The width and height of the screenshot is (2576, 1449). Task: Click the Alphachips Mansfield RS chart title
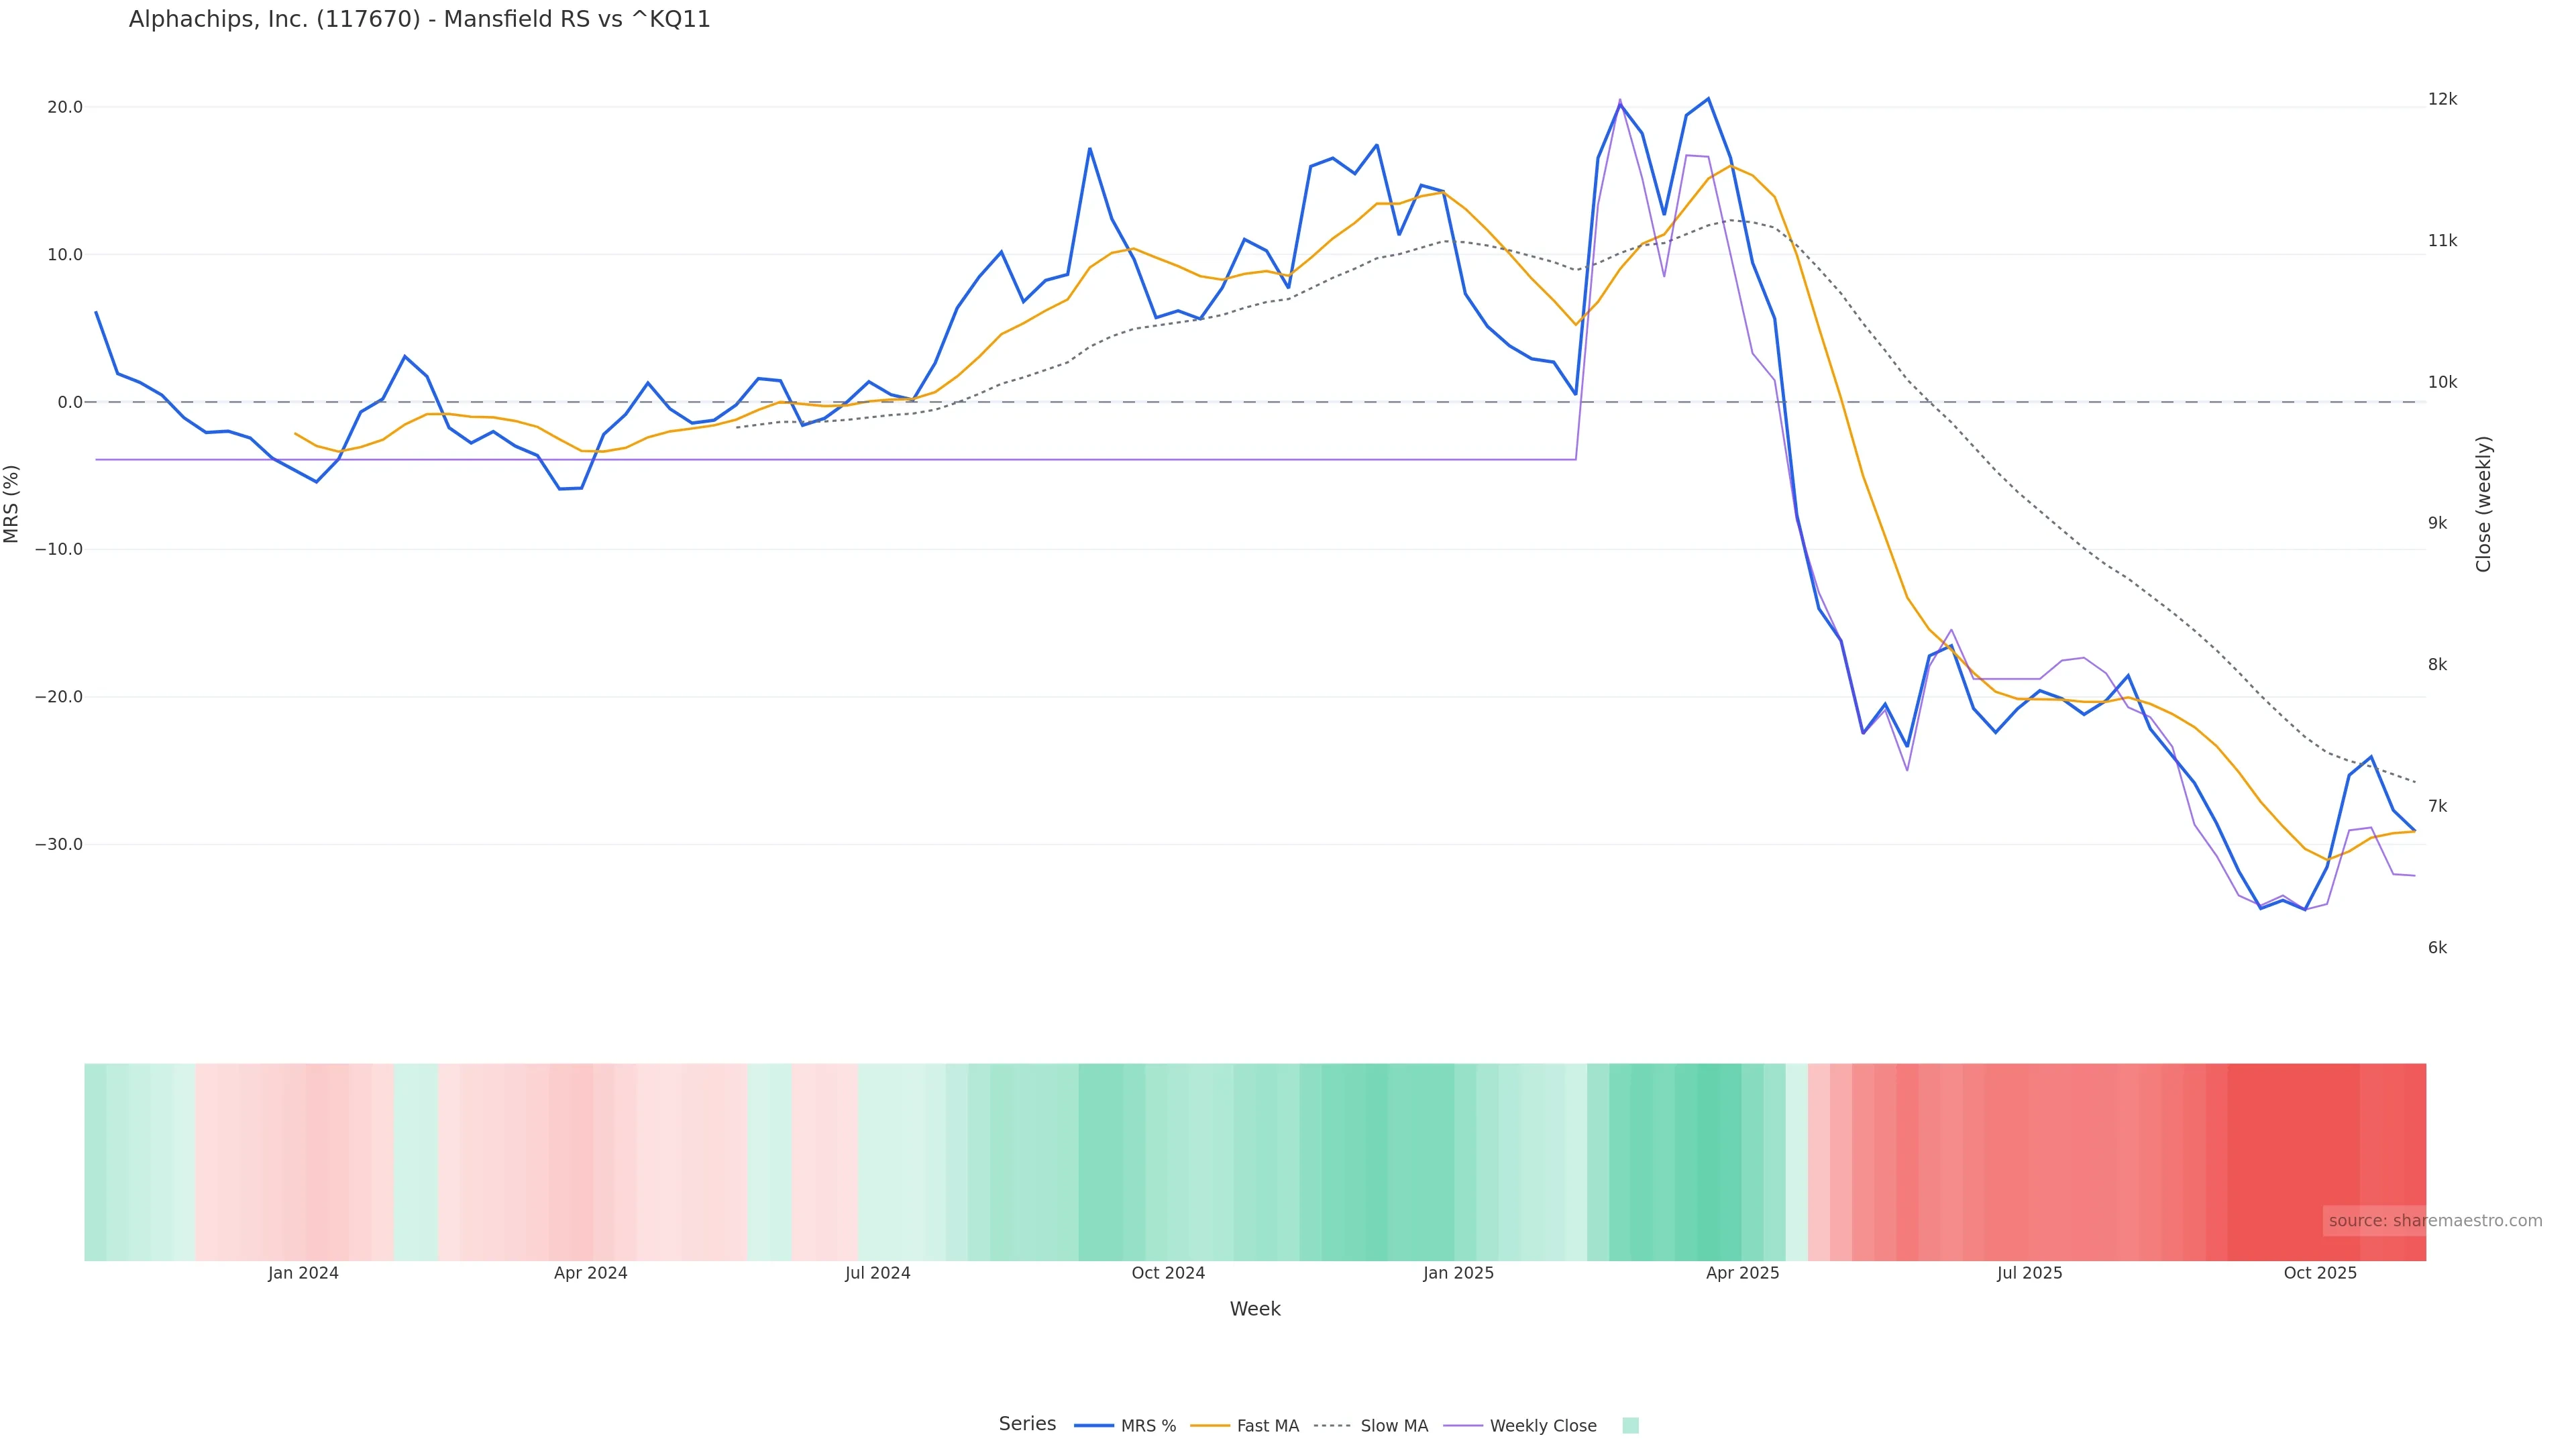[x=419, y=20]
